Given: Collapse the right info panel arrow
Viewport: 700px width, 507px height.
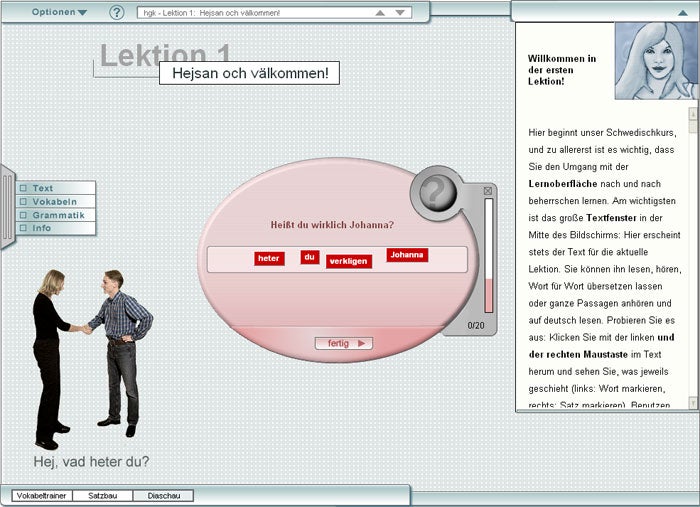Looking at the screenshot, I should pos(683,13).
